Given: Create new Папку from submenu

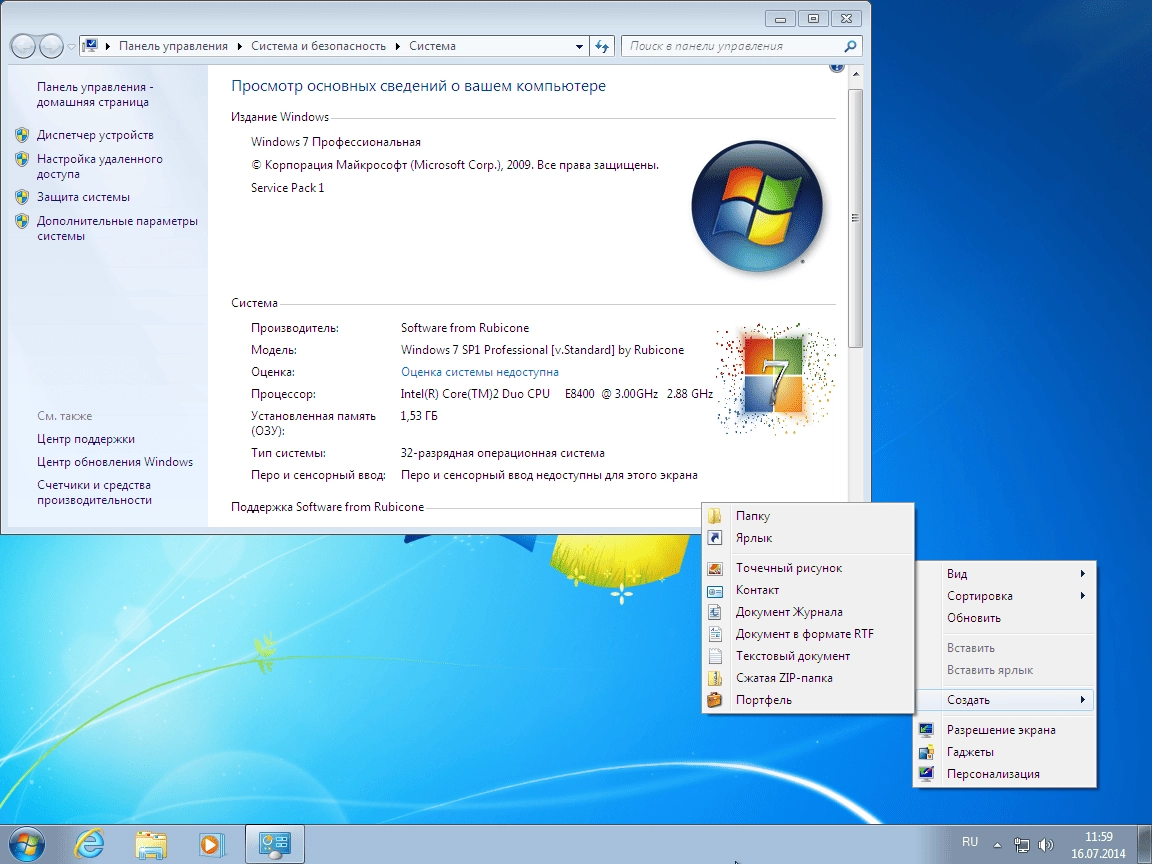Looking at the screenshot, I should [x=808, y=516].
